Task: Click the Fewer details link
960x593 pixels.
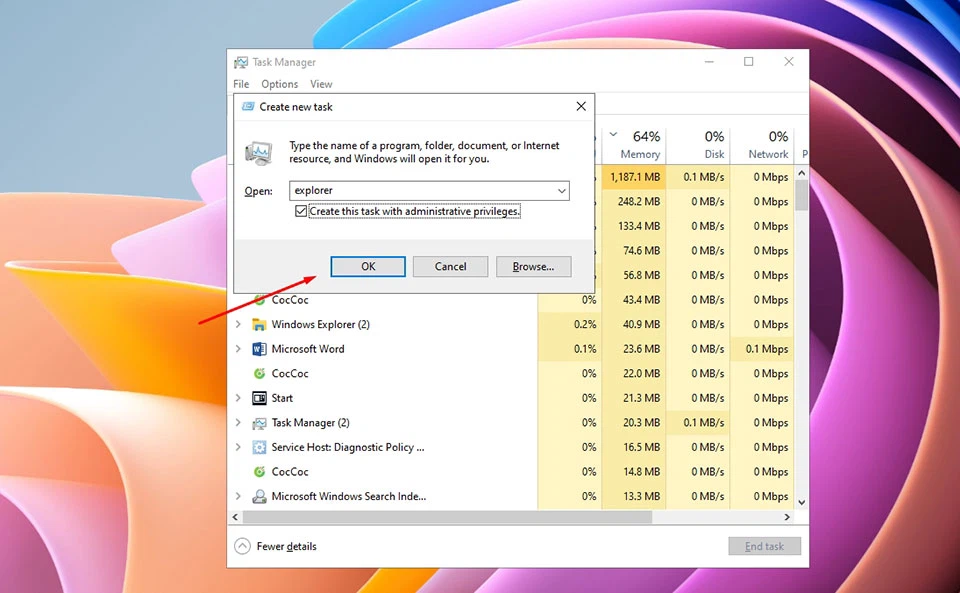Action: point(287,546)
